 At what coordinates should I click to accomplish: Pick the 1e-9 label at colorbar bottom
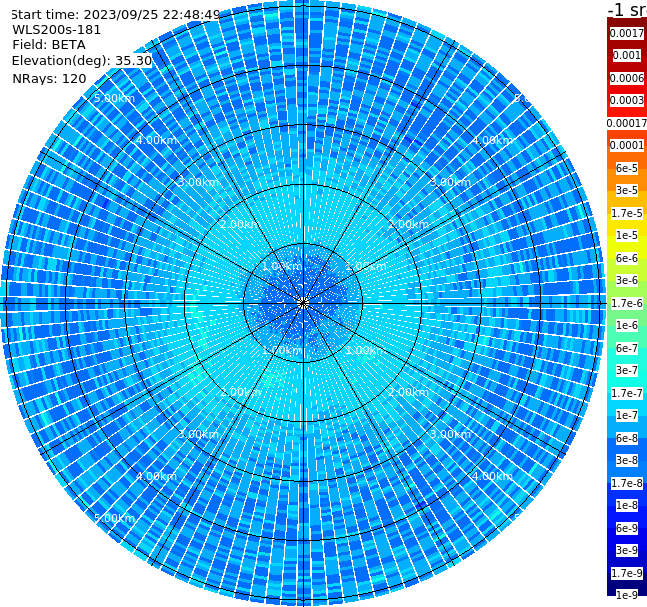point(627,595)
